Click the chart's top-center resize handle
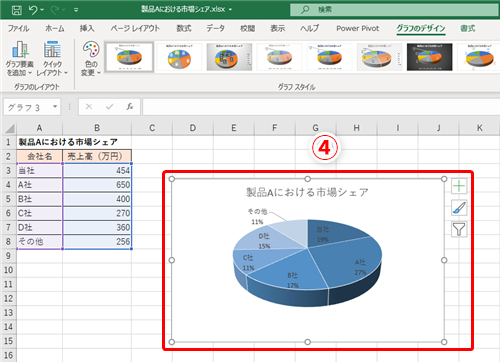 308,179
